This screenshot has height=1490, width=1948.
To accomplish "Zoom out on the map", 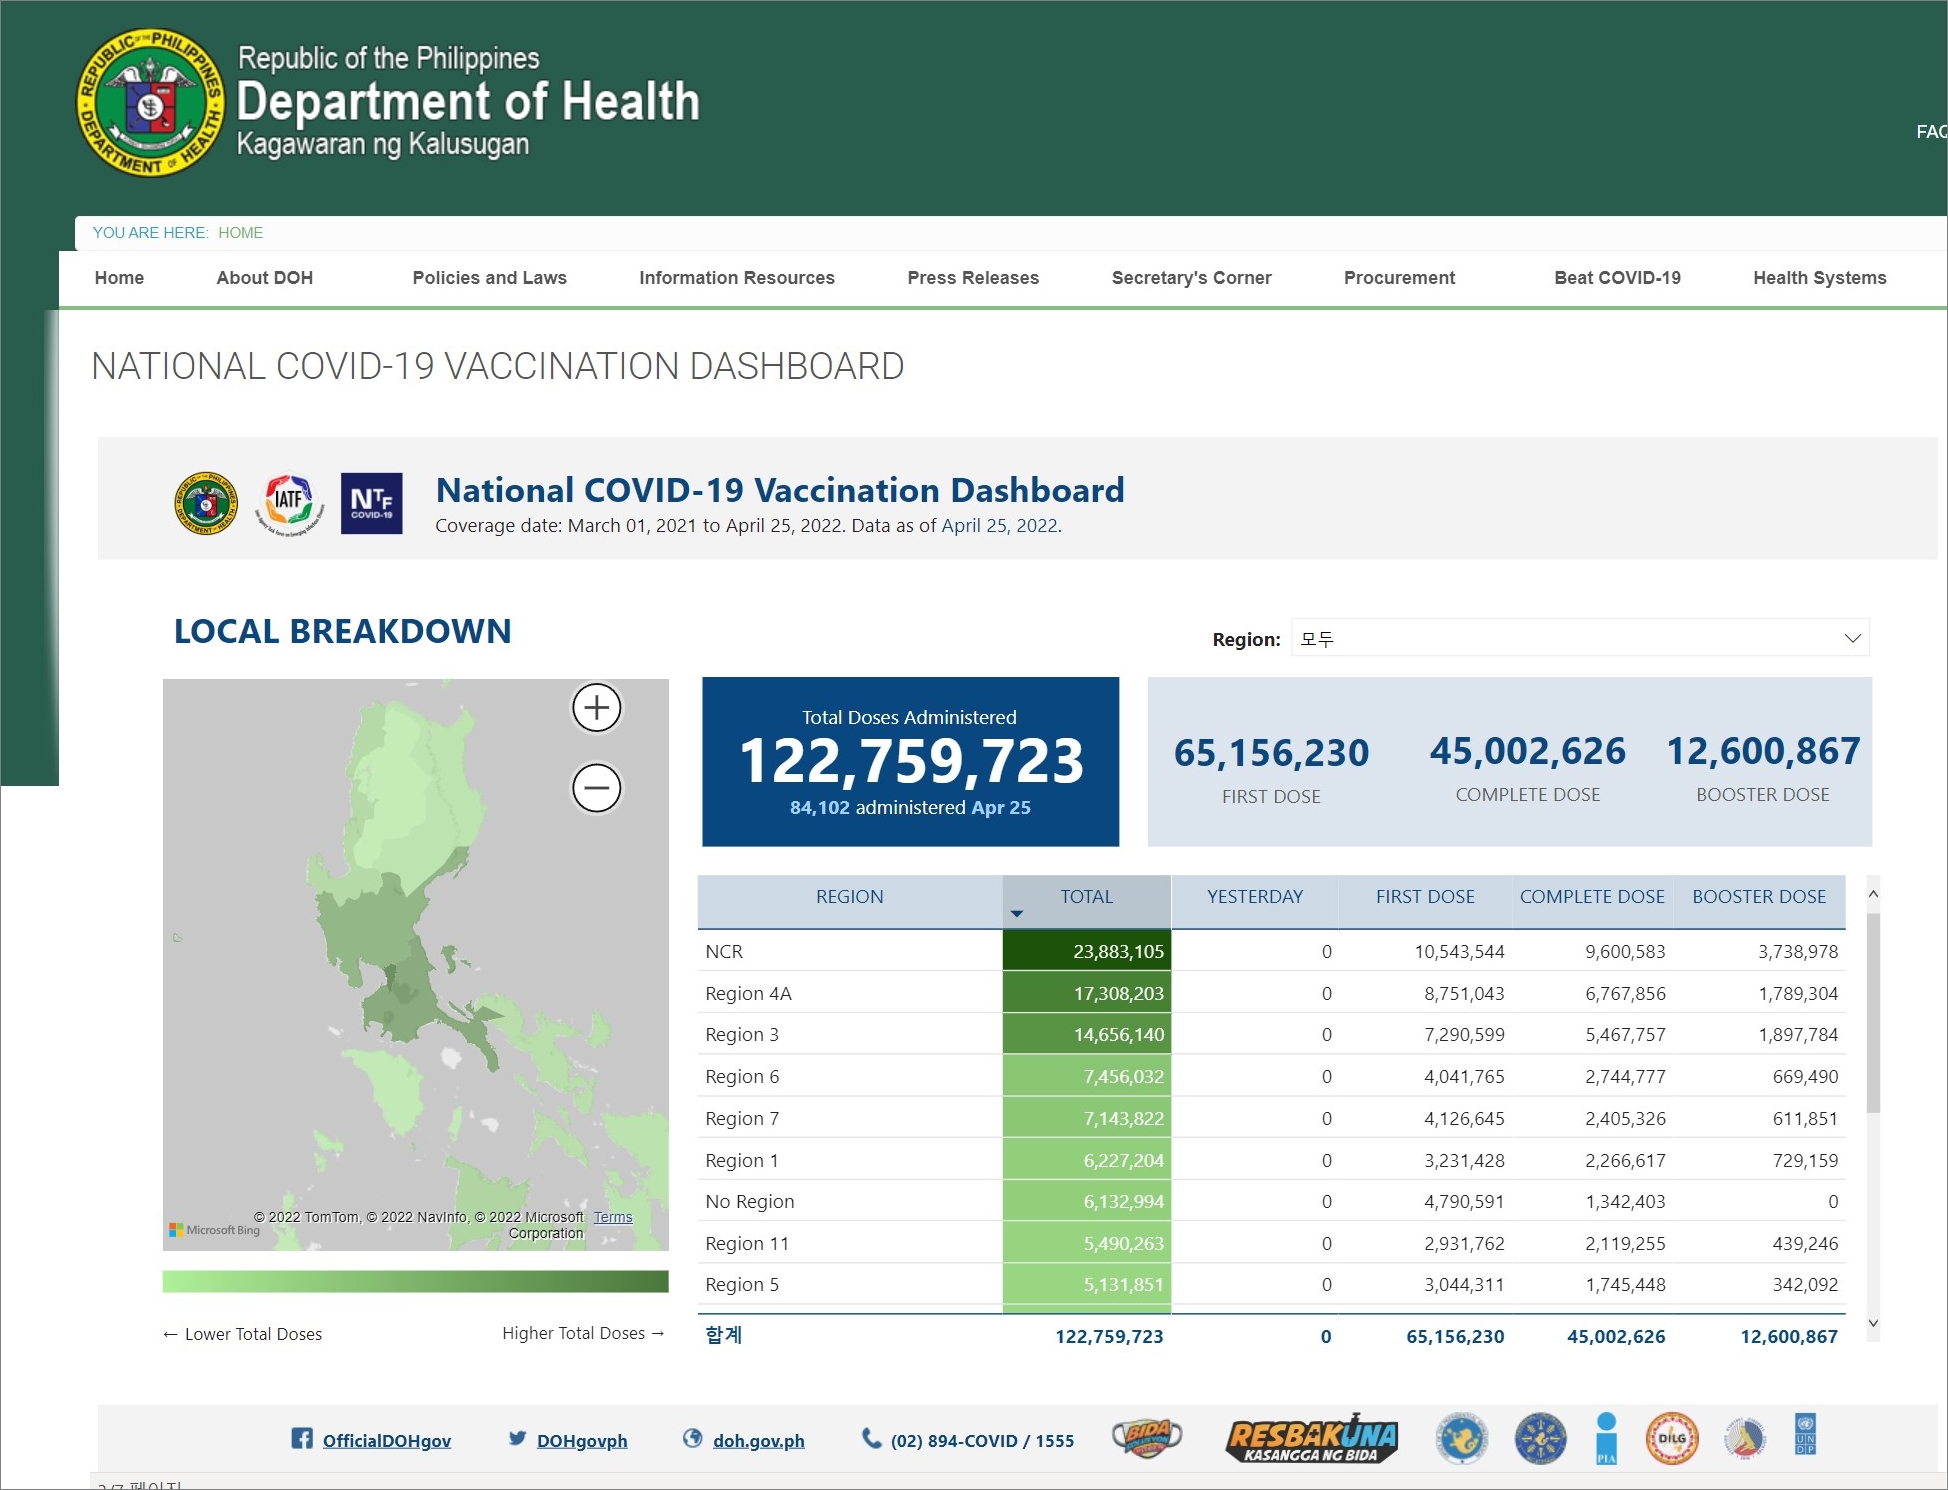I will (x=596, y=788).
